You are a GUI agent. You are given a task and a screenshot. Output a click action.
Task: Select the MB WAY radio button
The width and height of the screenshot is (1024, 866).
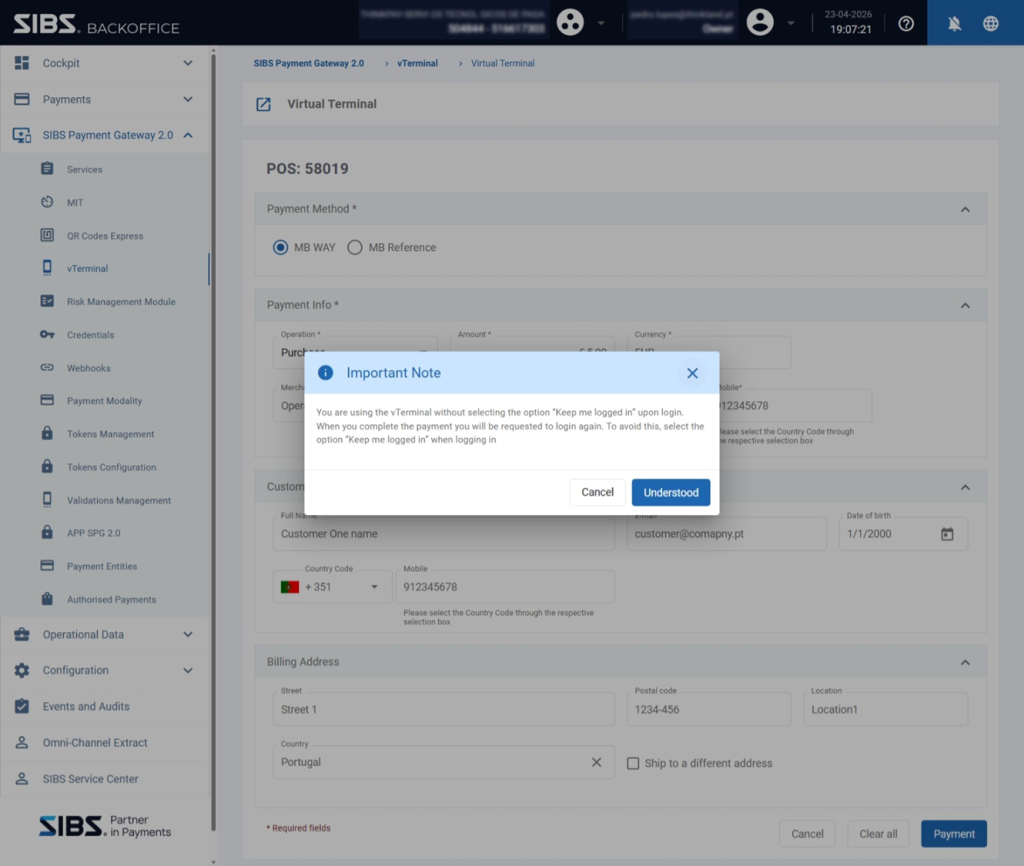[280, 248]
